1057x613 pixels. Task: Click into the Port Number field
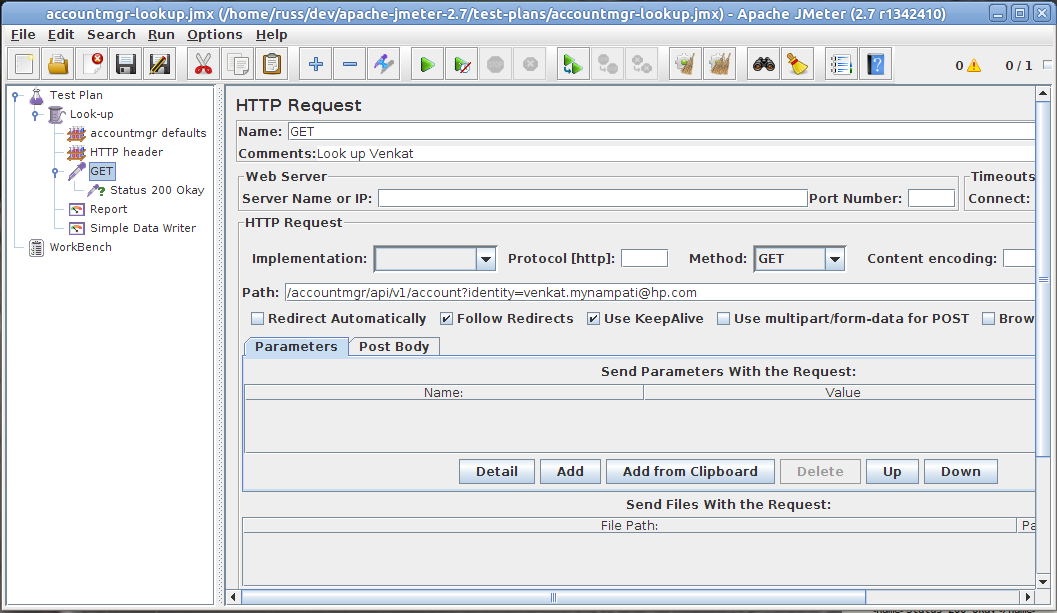[x=932, y=198]
